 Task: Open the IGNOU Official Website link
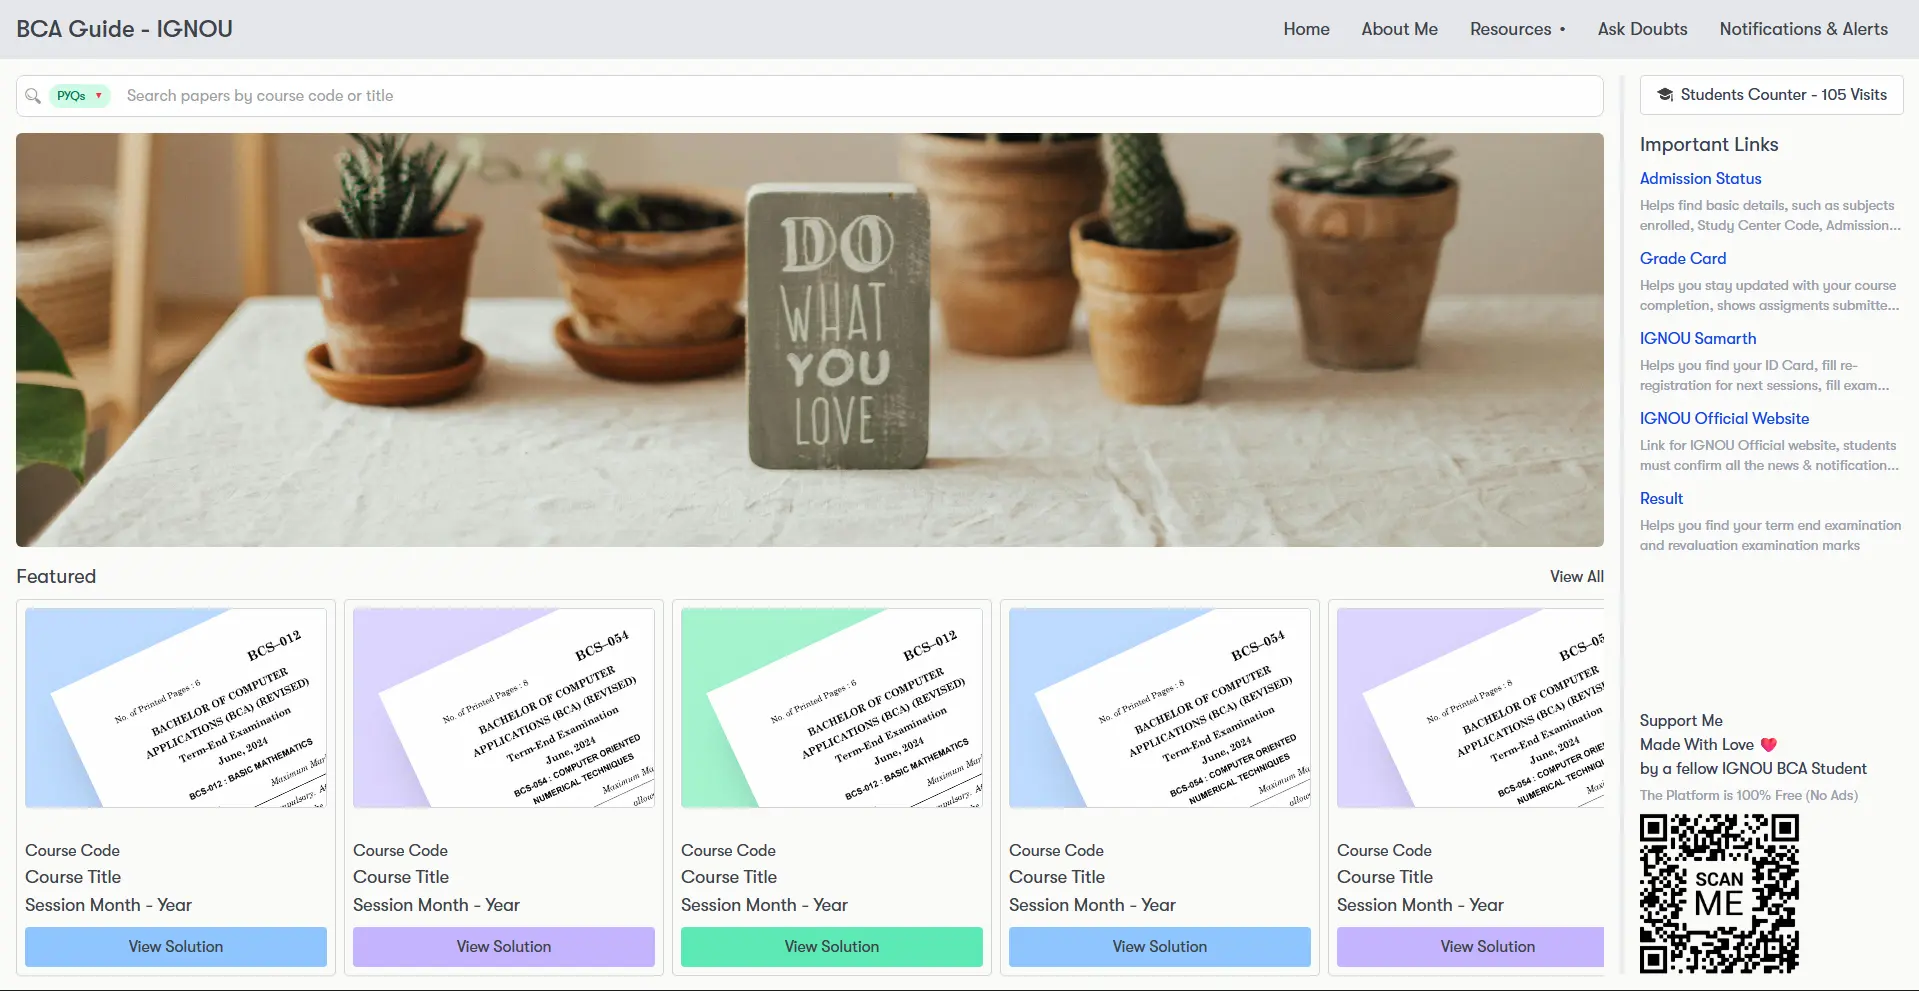[x=1724, y=418]
